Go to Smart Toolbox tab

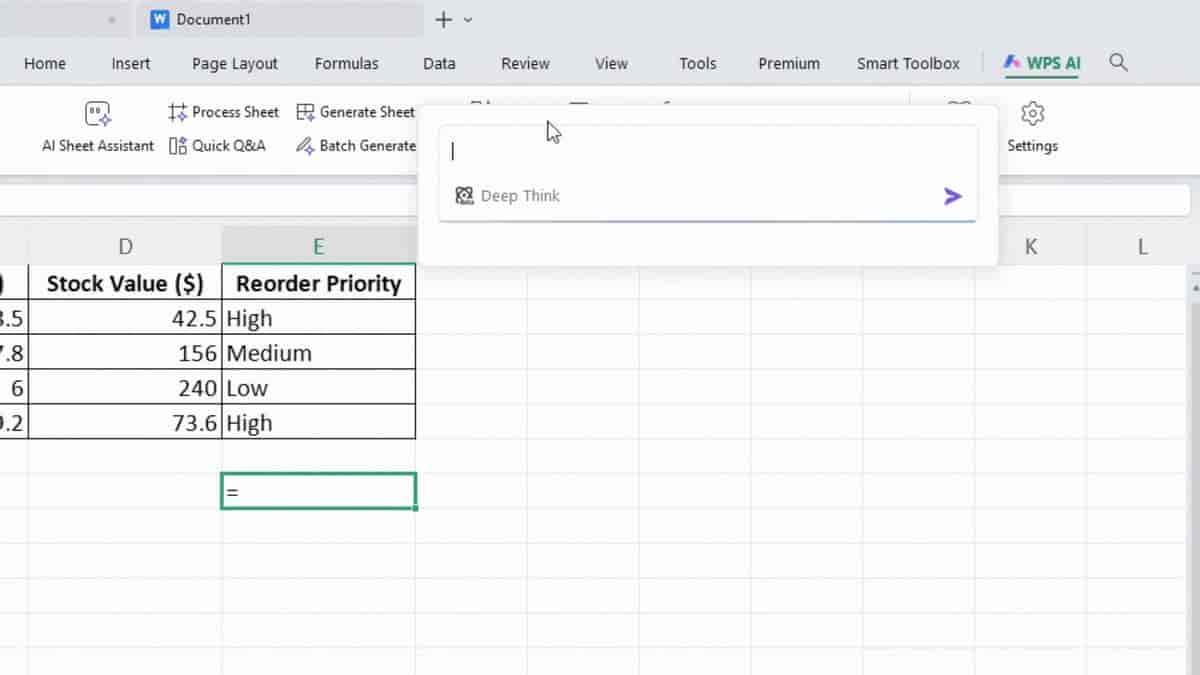(x=908, y=63)
